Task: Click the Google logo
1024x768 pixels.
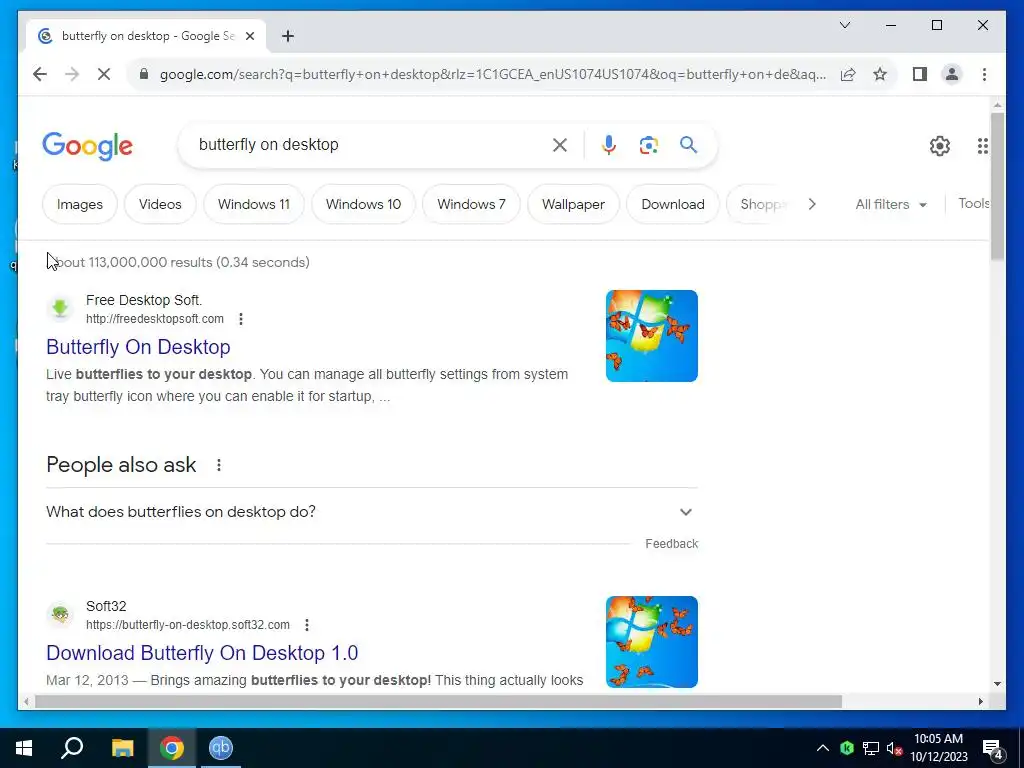Action: 88,146
